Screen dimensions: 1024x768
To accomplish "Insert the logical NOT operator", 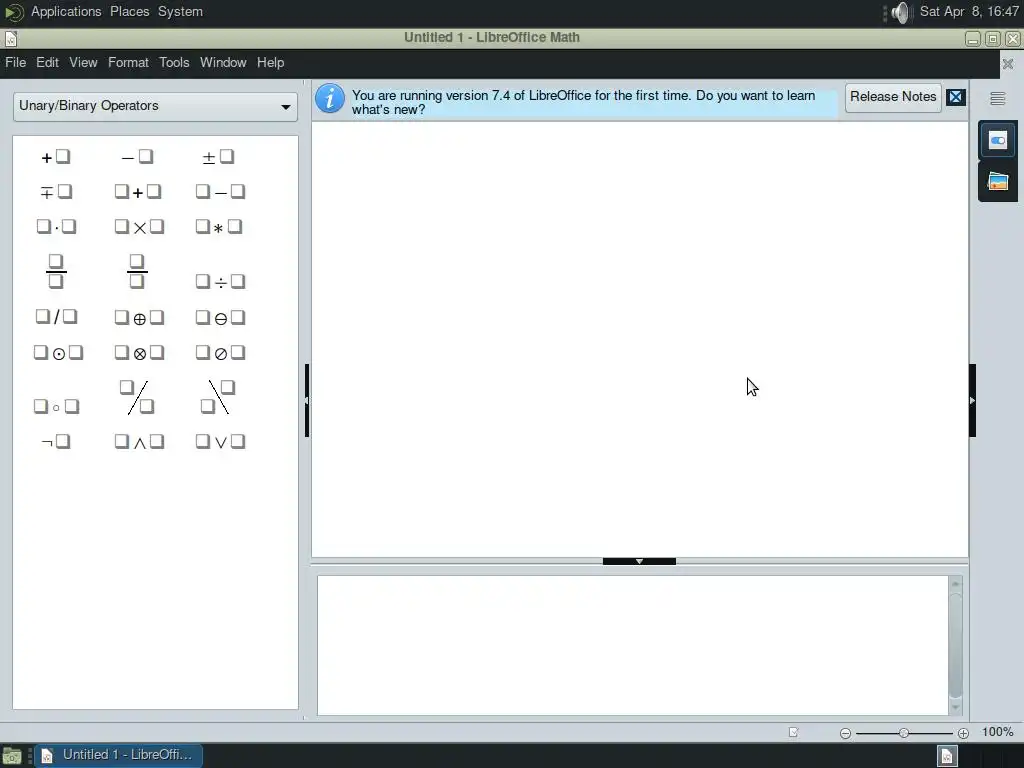I will [56, 441].
